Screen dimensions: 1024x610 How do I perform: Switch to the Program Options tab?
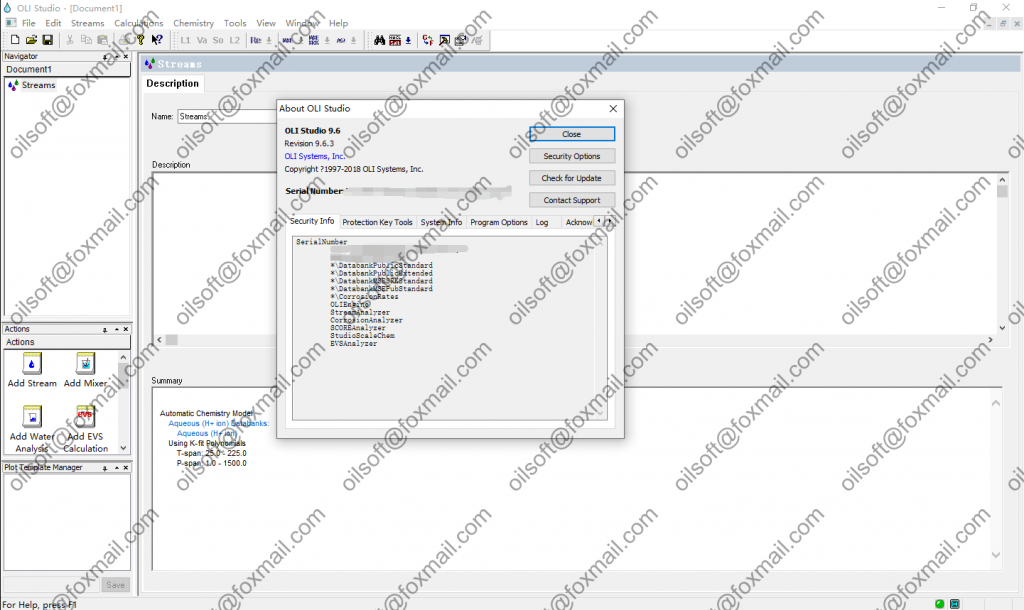pos(499,222)
